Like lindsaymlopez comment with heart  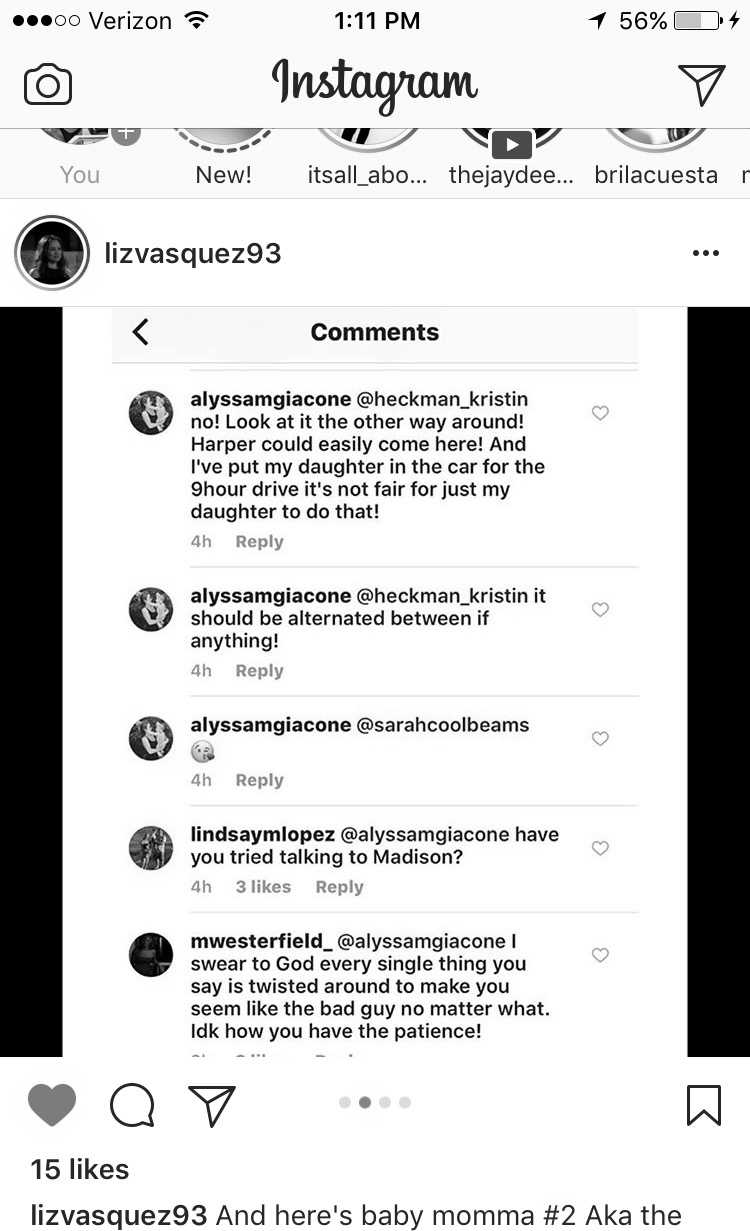pyautogui.click(x=600, y=848)
